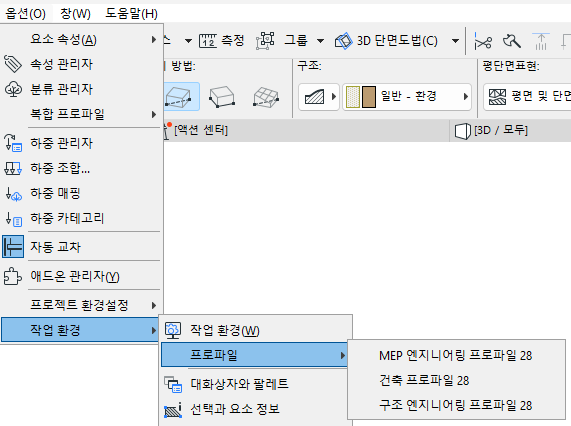Screen dimensions: 571x426
Task: Click the scissors trim icon
Action: click(x=483, y=41)
